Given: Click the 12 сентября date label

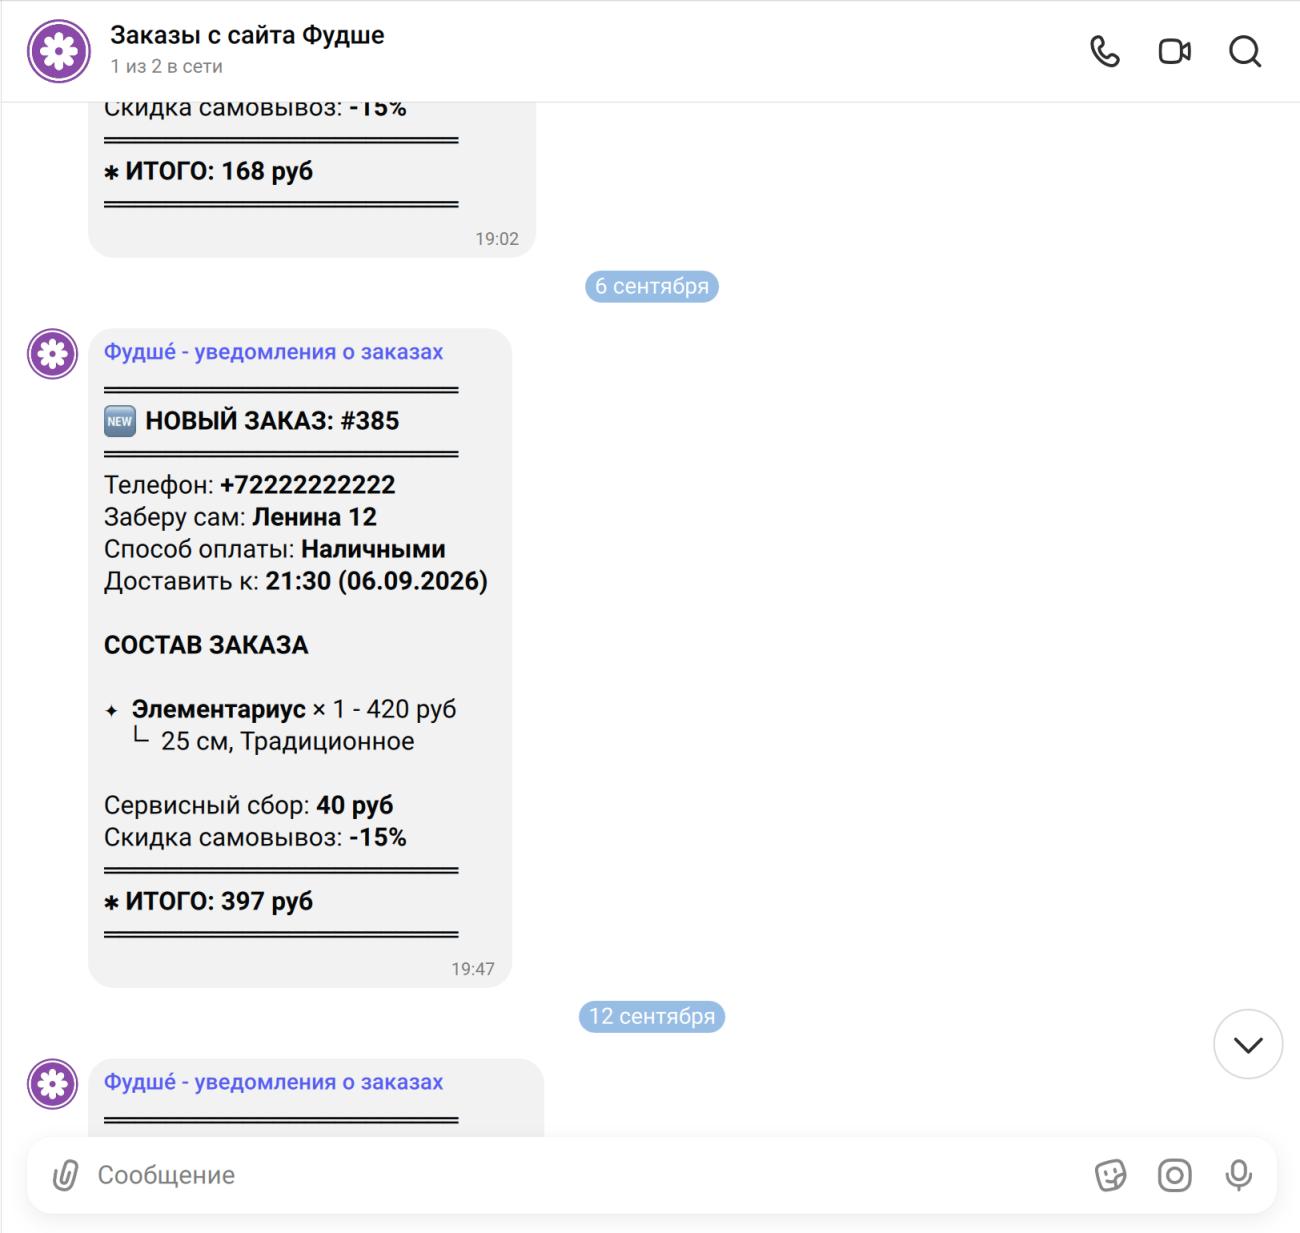Looking at the screenshot, I should [651, 1016].
